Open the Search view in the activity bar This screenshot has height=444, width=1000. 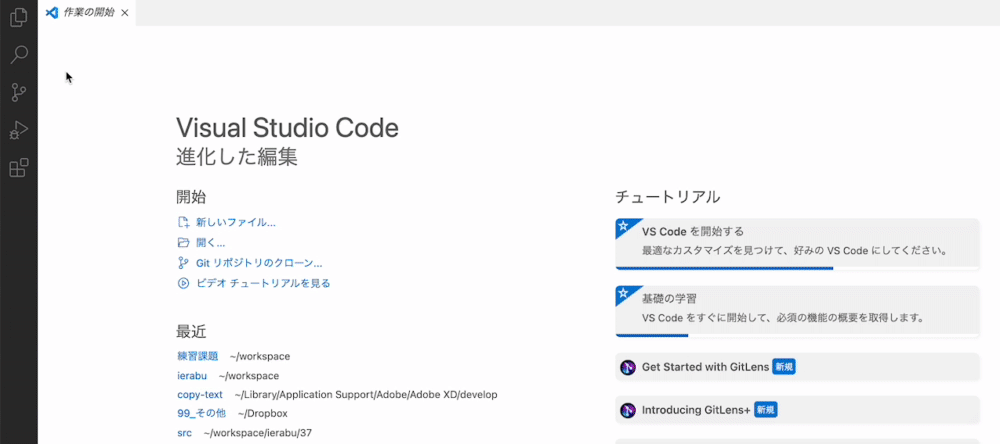19,55
